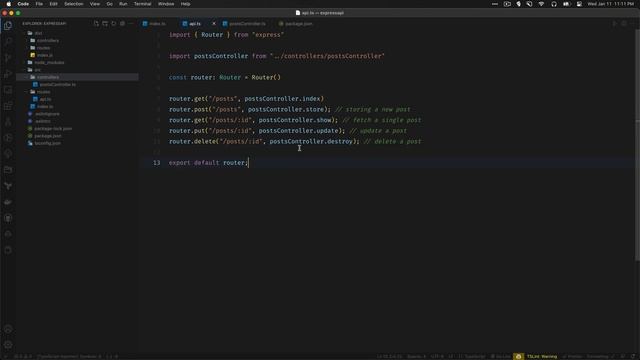
Task: Click the headphones icon in the macOS menu bar
Action: click(554, 4)
